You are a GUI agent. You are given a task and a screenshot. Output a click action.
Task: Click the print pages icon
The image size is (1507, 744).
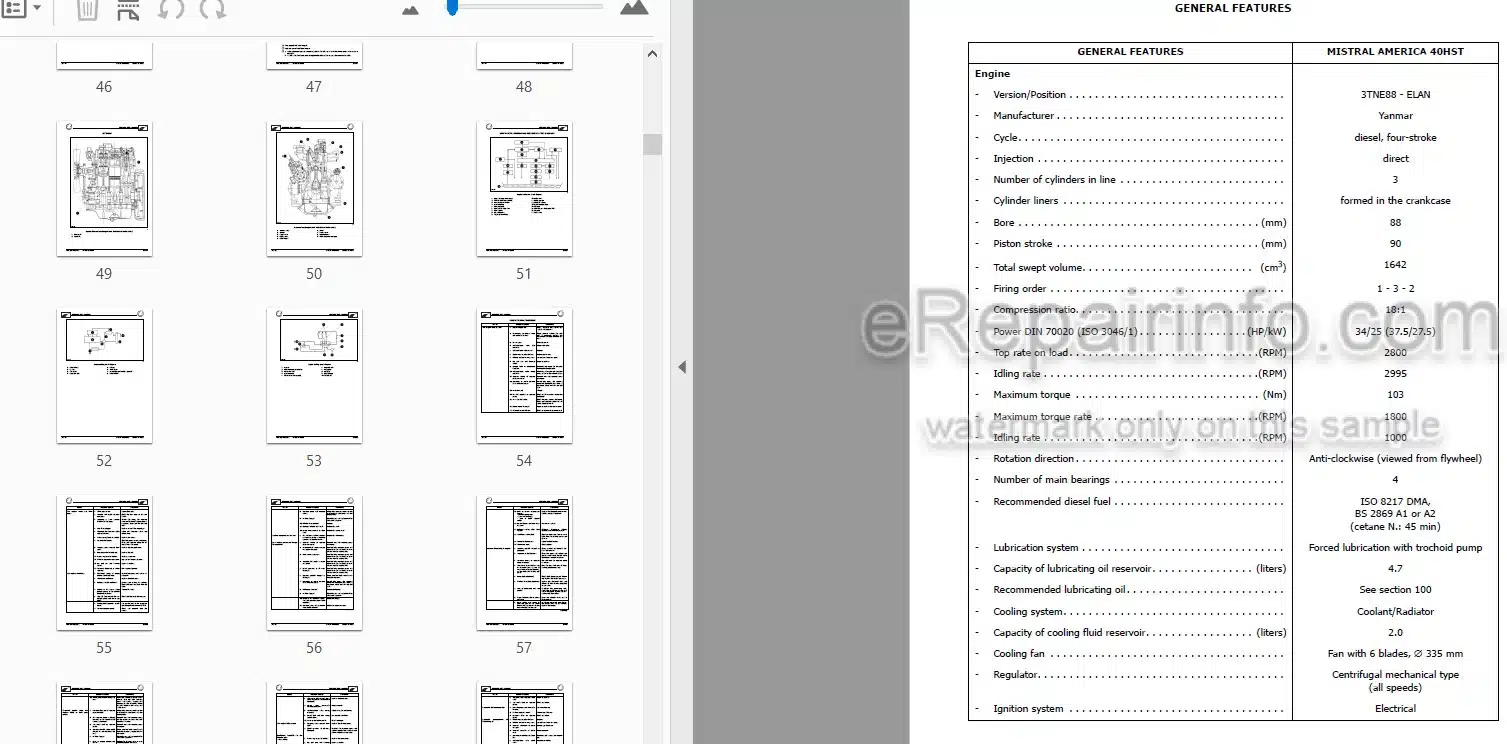pos(128,10)
